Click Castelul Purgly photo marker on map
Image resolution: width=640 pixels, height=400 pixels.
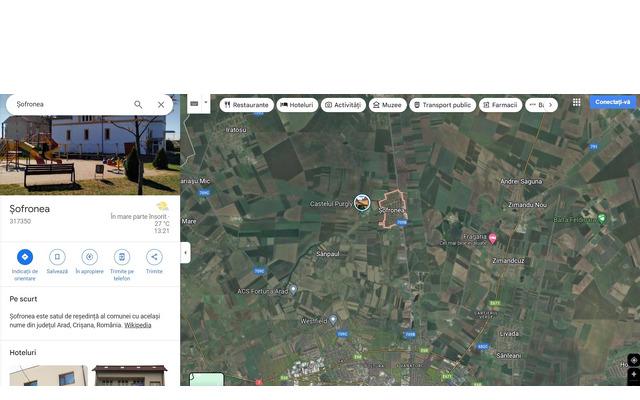click(x=362, y=202)
